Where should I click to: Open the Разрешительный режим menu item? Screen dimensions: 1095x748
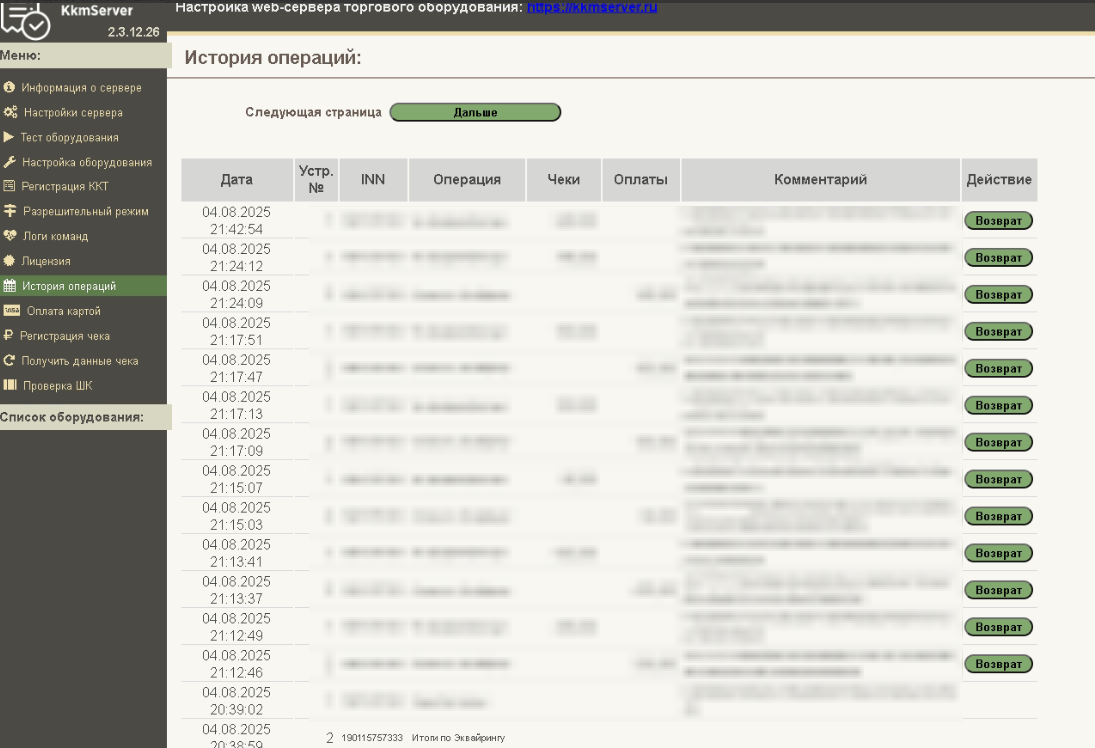pos(85,212)
